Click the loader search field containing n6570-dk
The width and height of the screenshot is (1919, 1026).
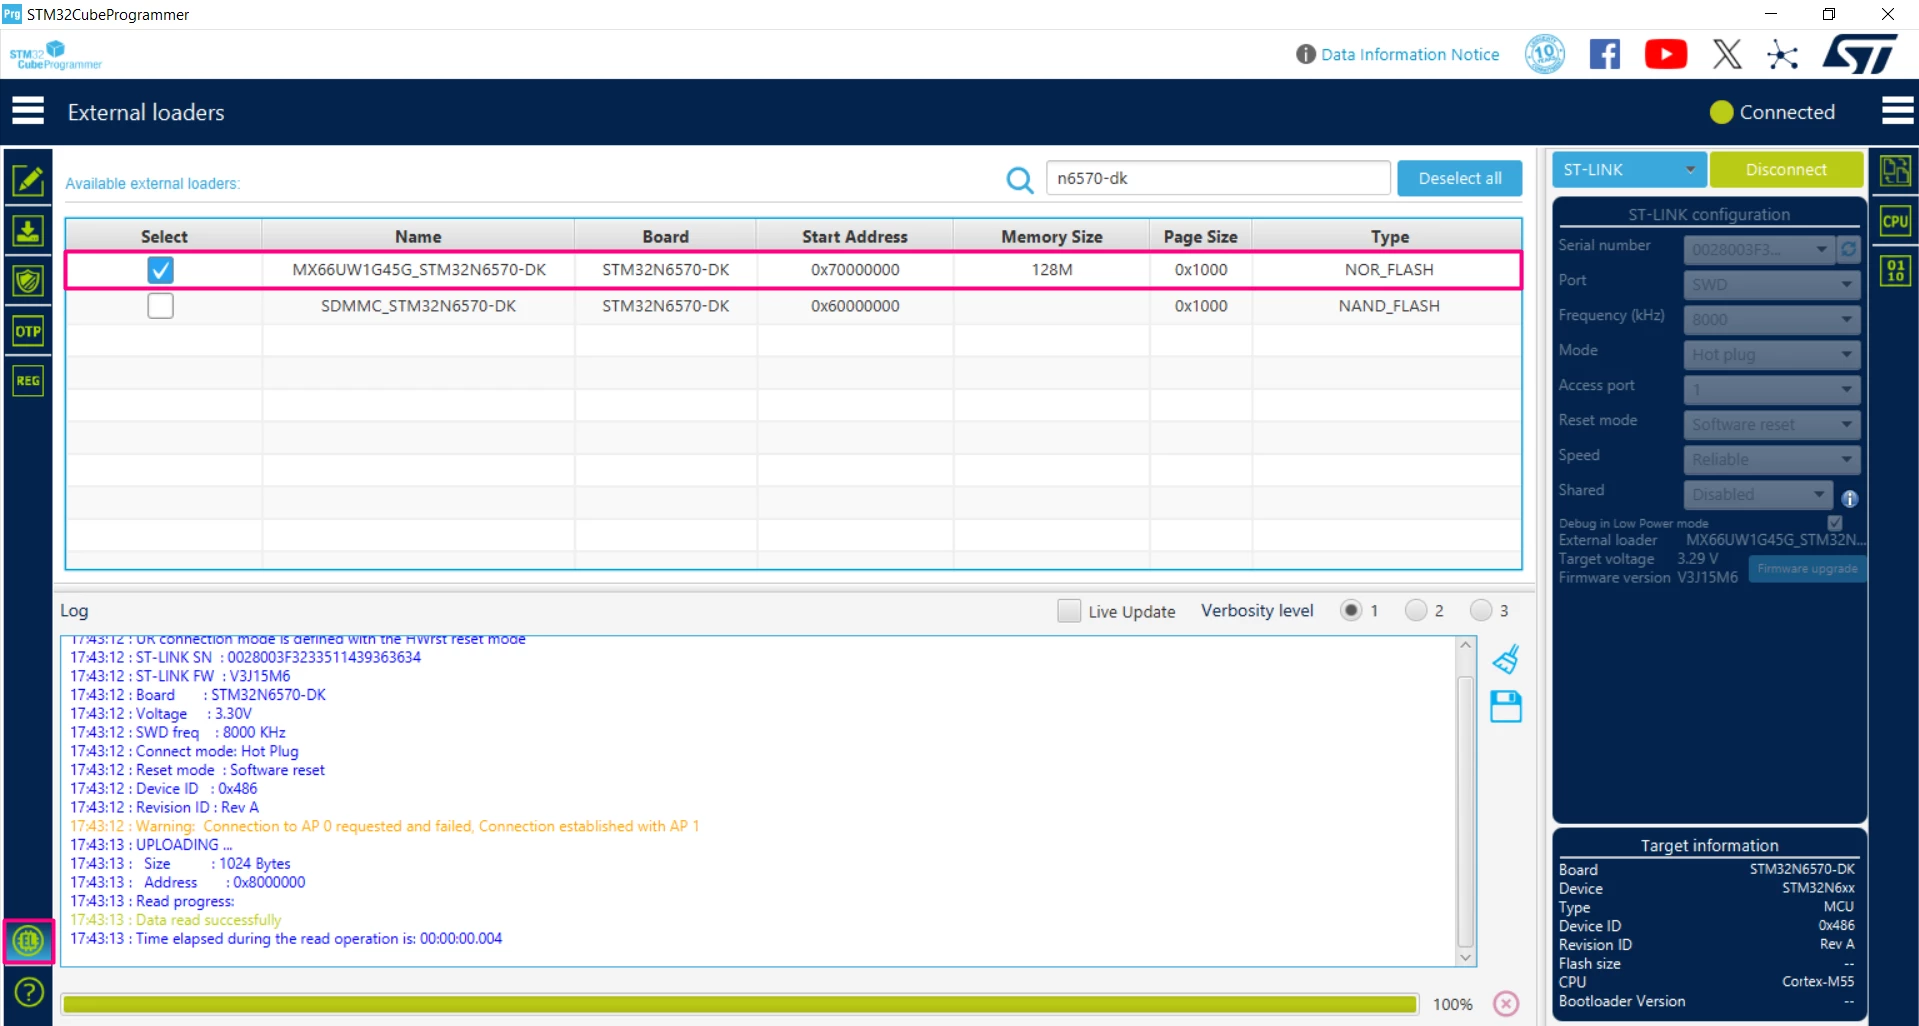point(1218,178)
